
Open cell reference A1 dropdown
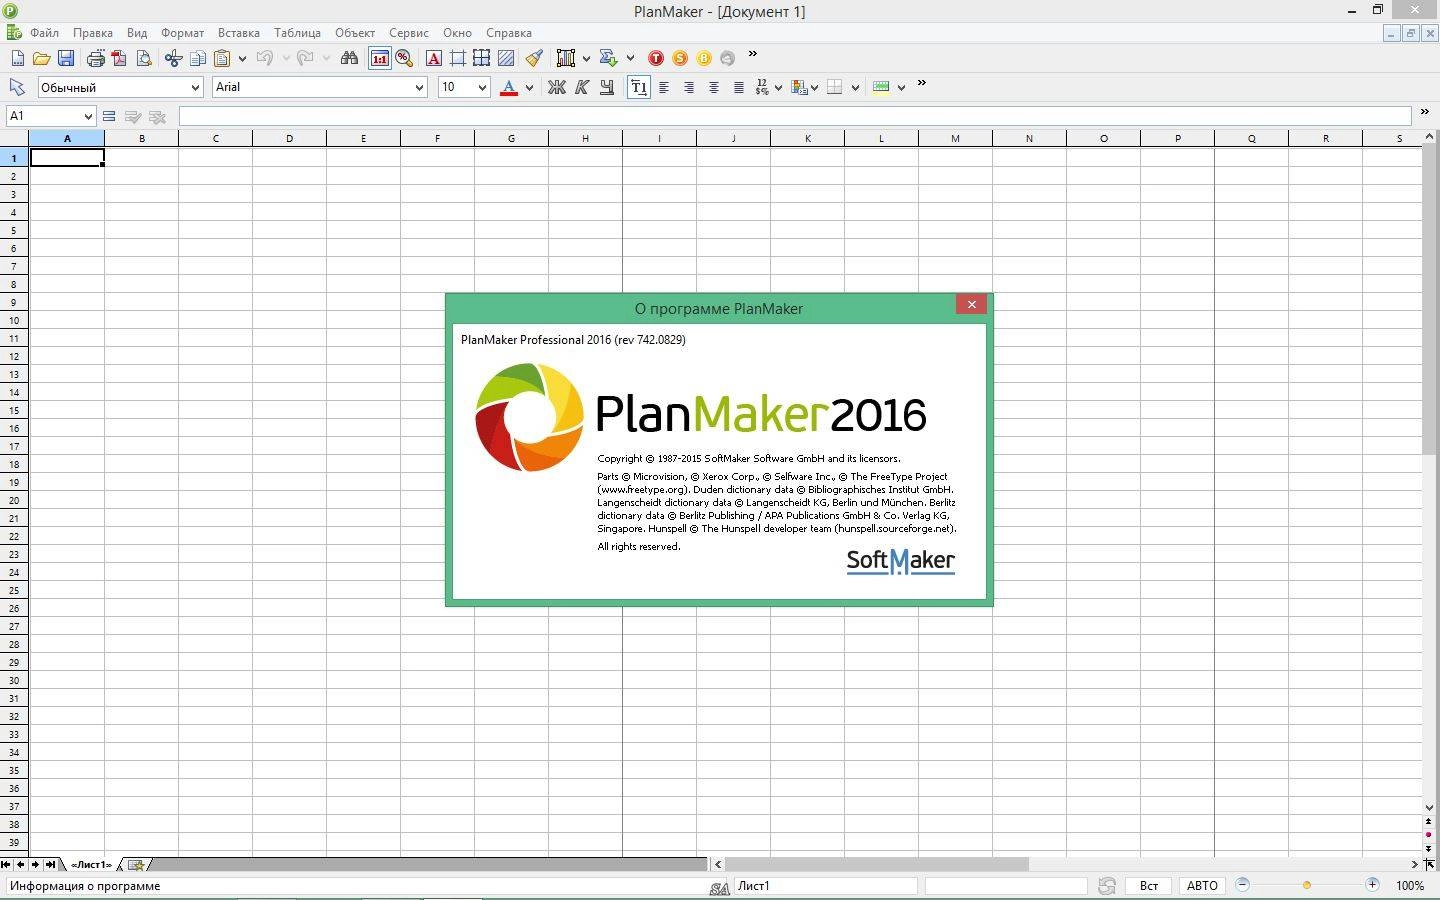[x=87, y=116]
